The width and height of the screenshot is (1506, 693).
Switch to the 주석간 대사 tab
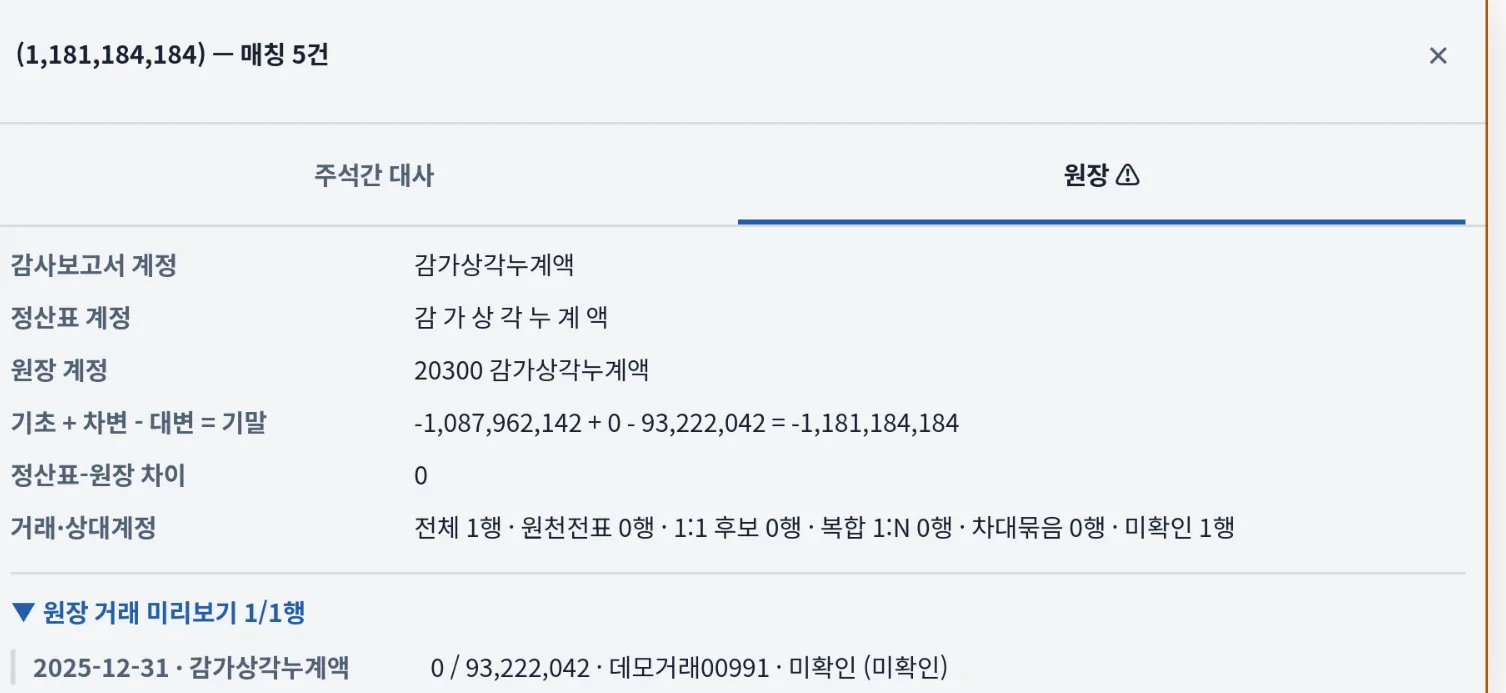[374, 176]
